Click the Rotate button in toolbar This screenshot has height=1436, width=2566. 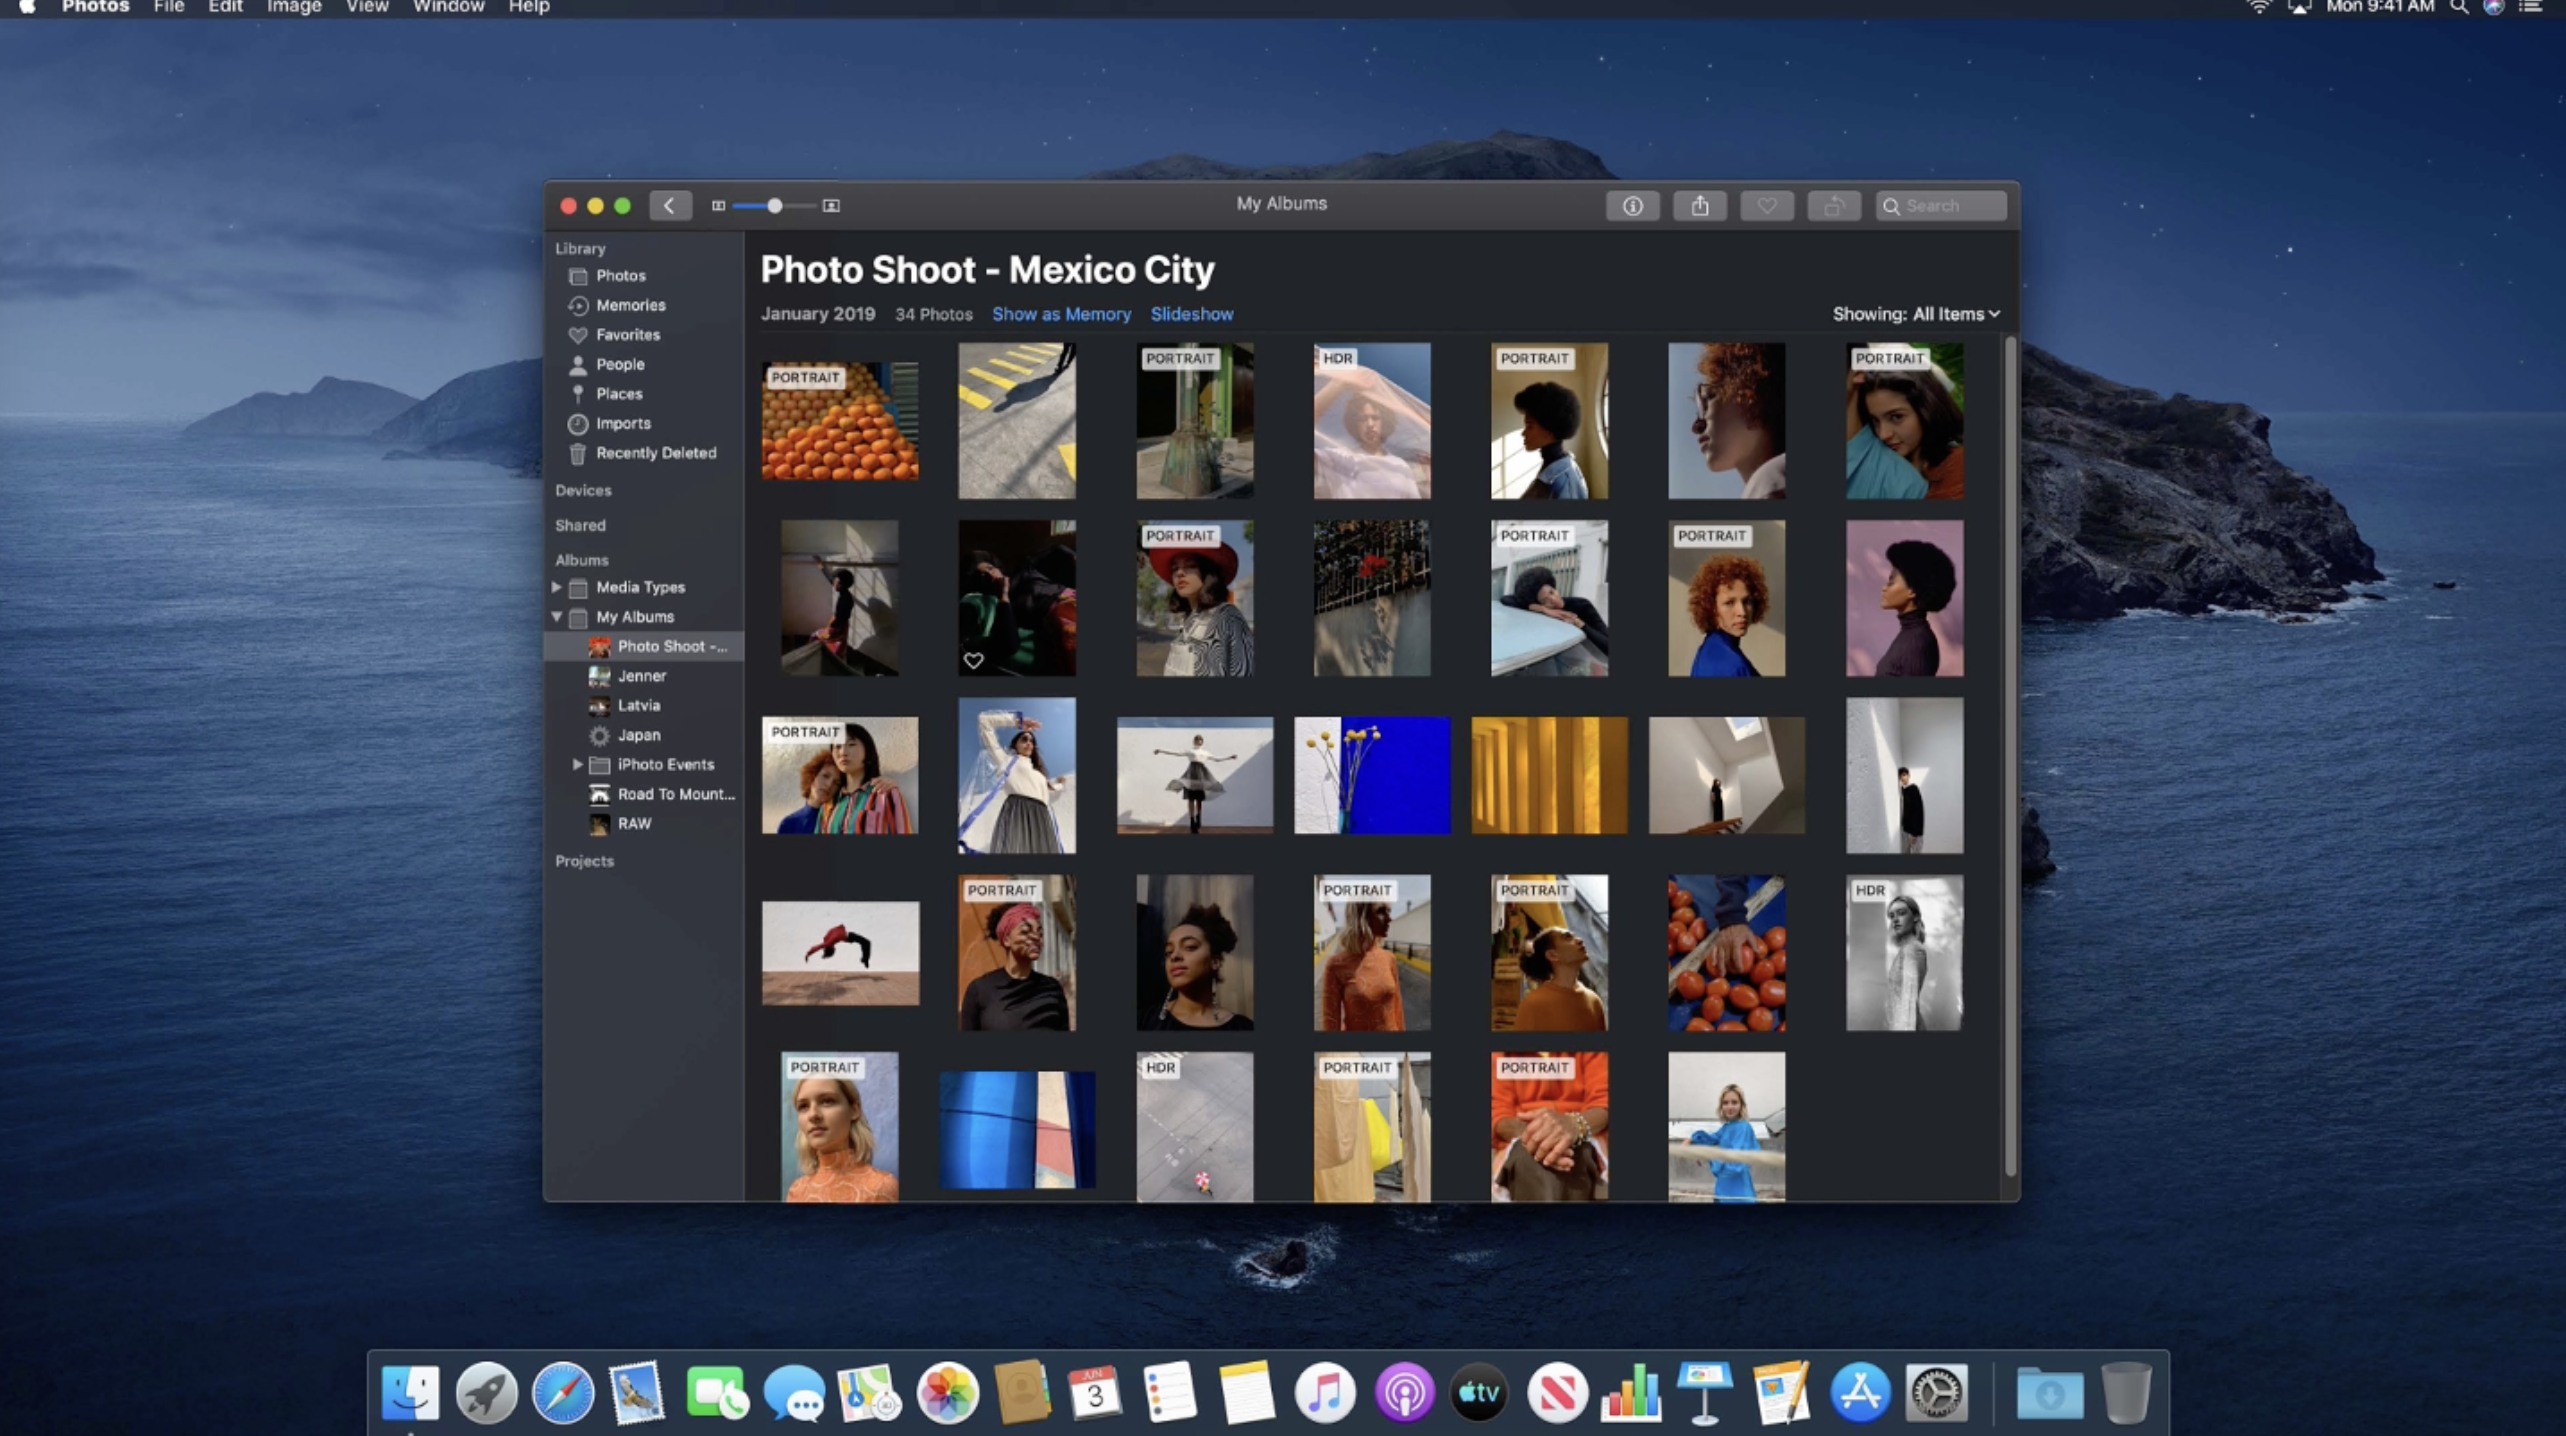1833,206
